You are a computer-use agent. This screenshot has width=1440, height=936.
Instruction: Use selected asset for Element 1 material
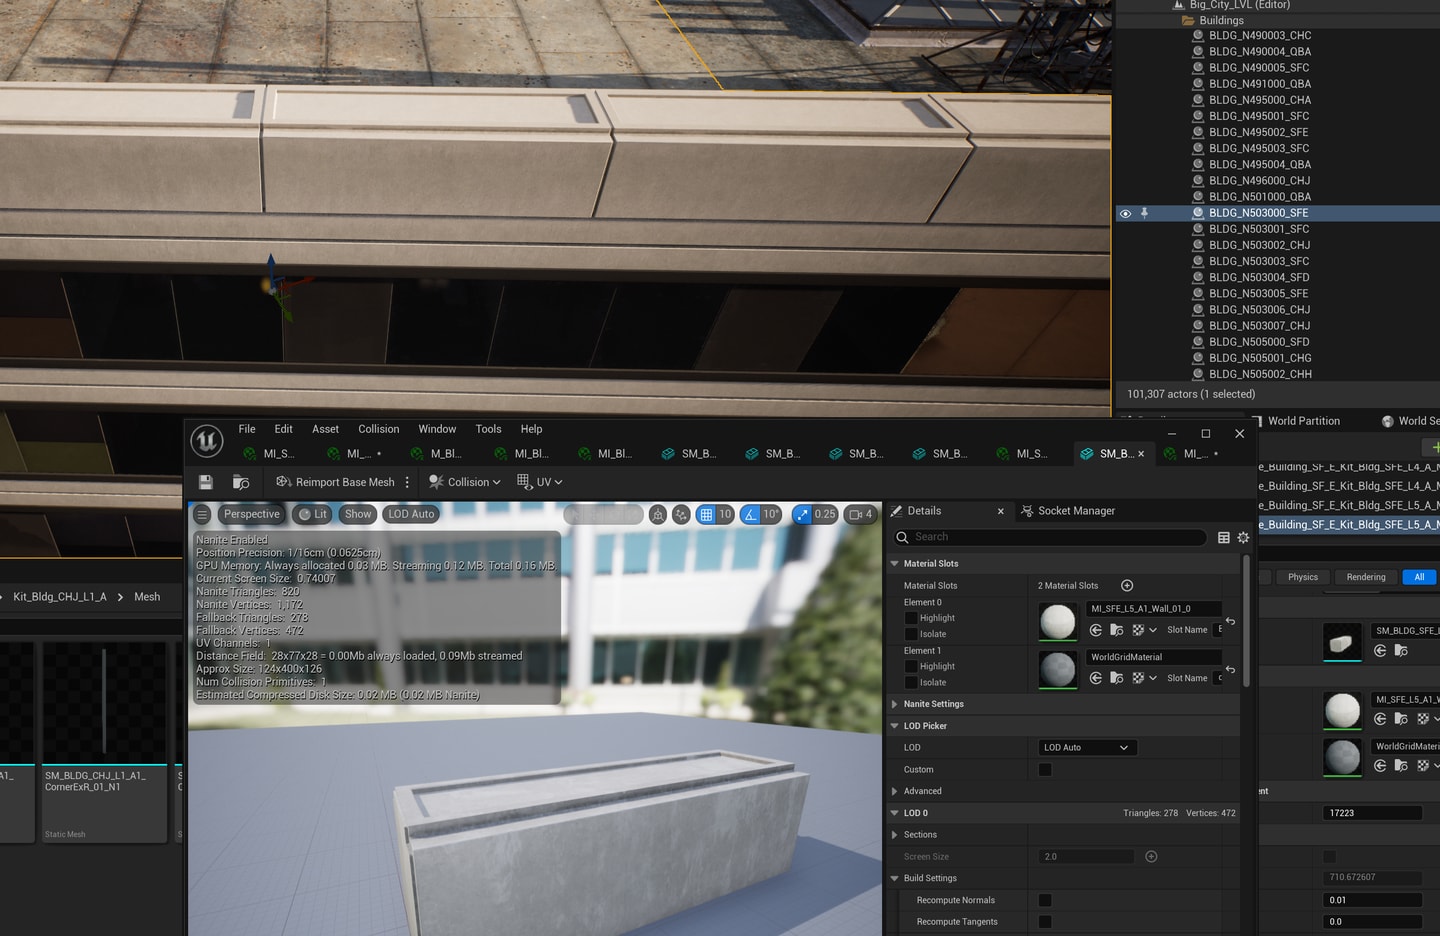(x=1096, y=678)
